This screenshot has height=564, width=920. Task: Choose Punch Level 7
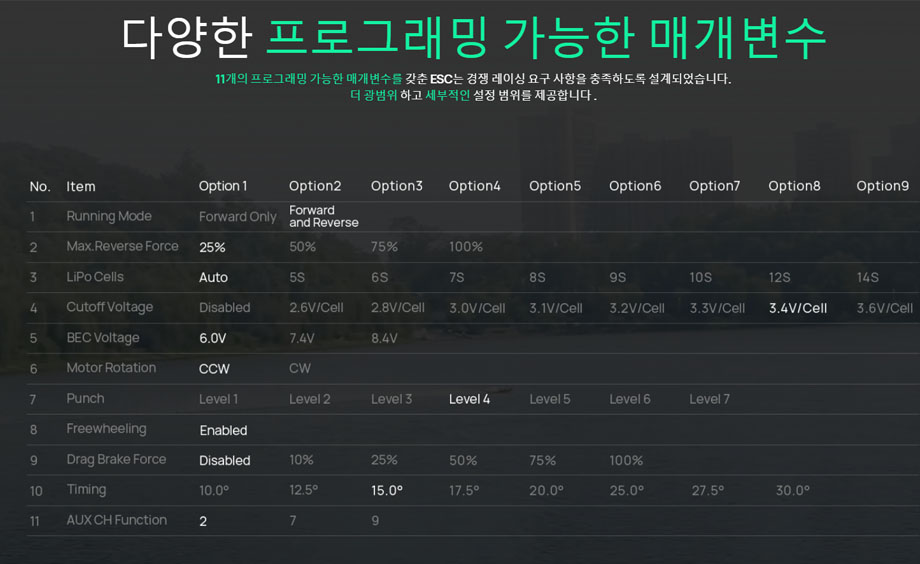click(709, 399)
